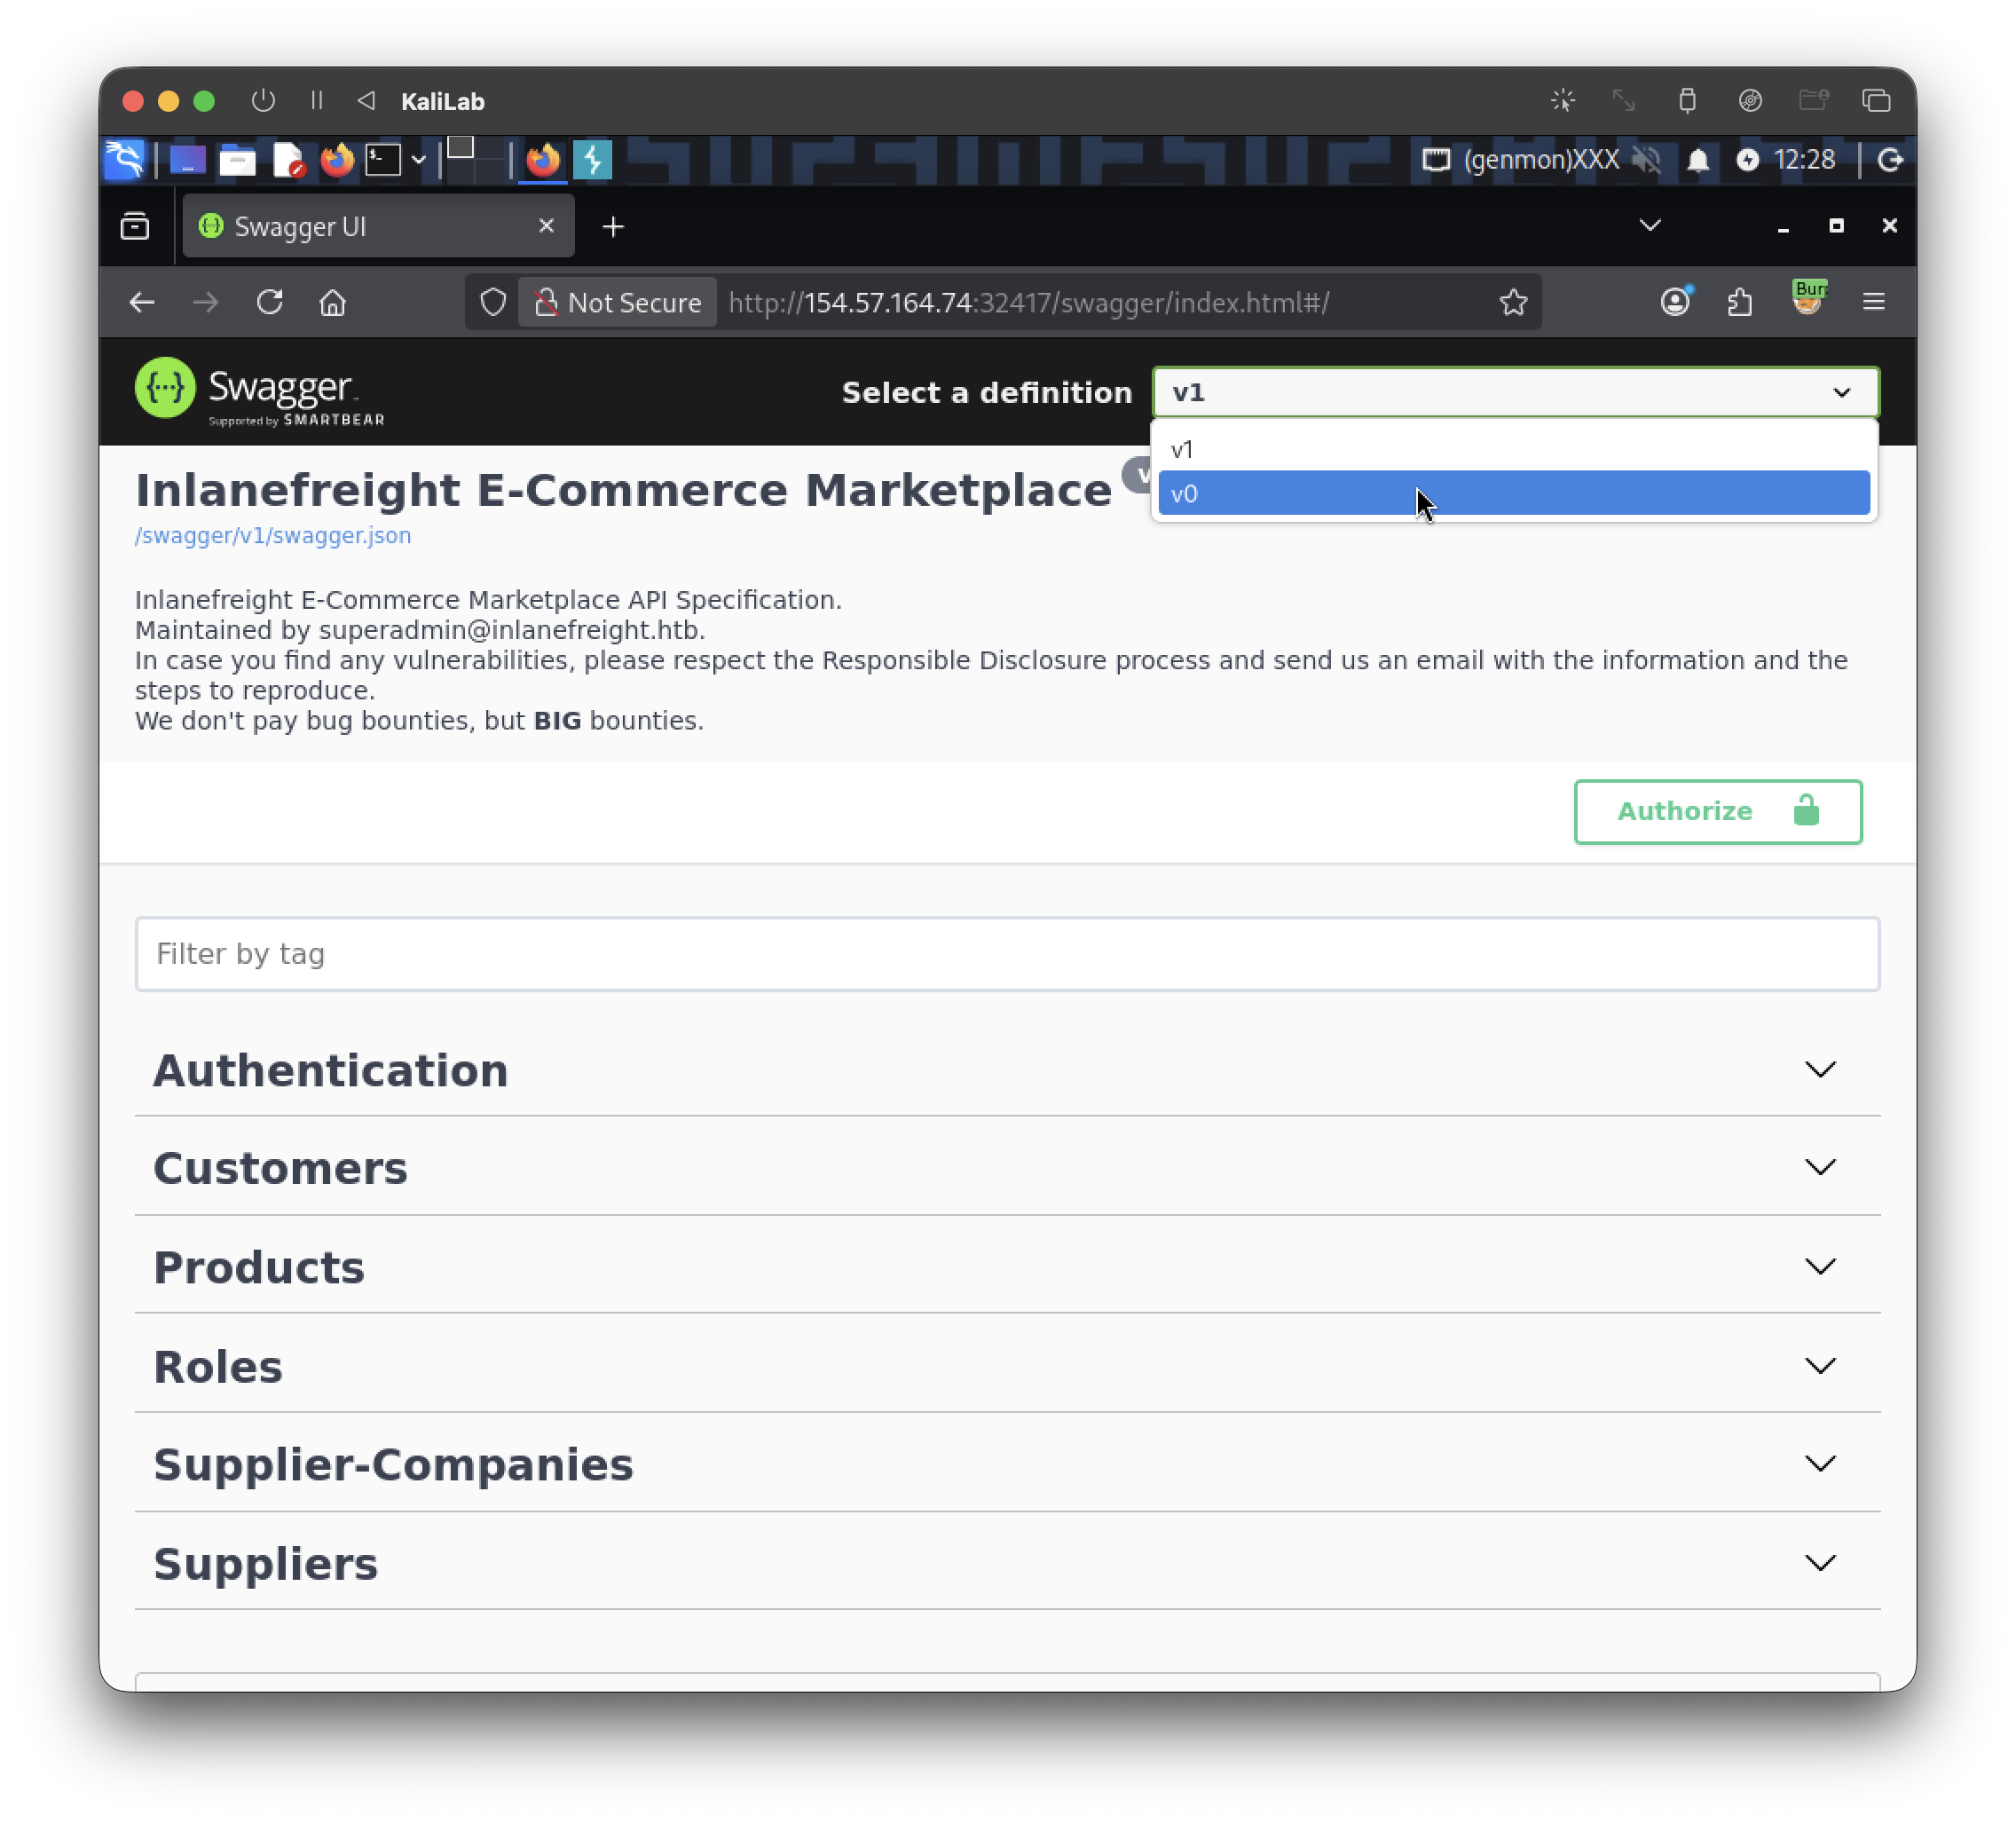Click the notifications bell in the panel

point(1697,160)
